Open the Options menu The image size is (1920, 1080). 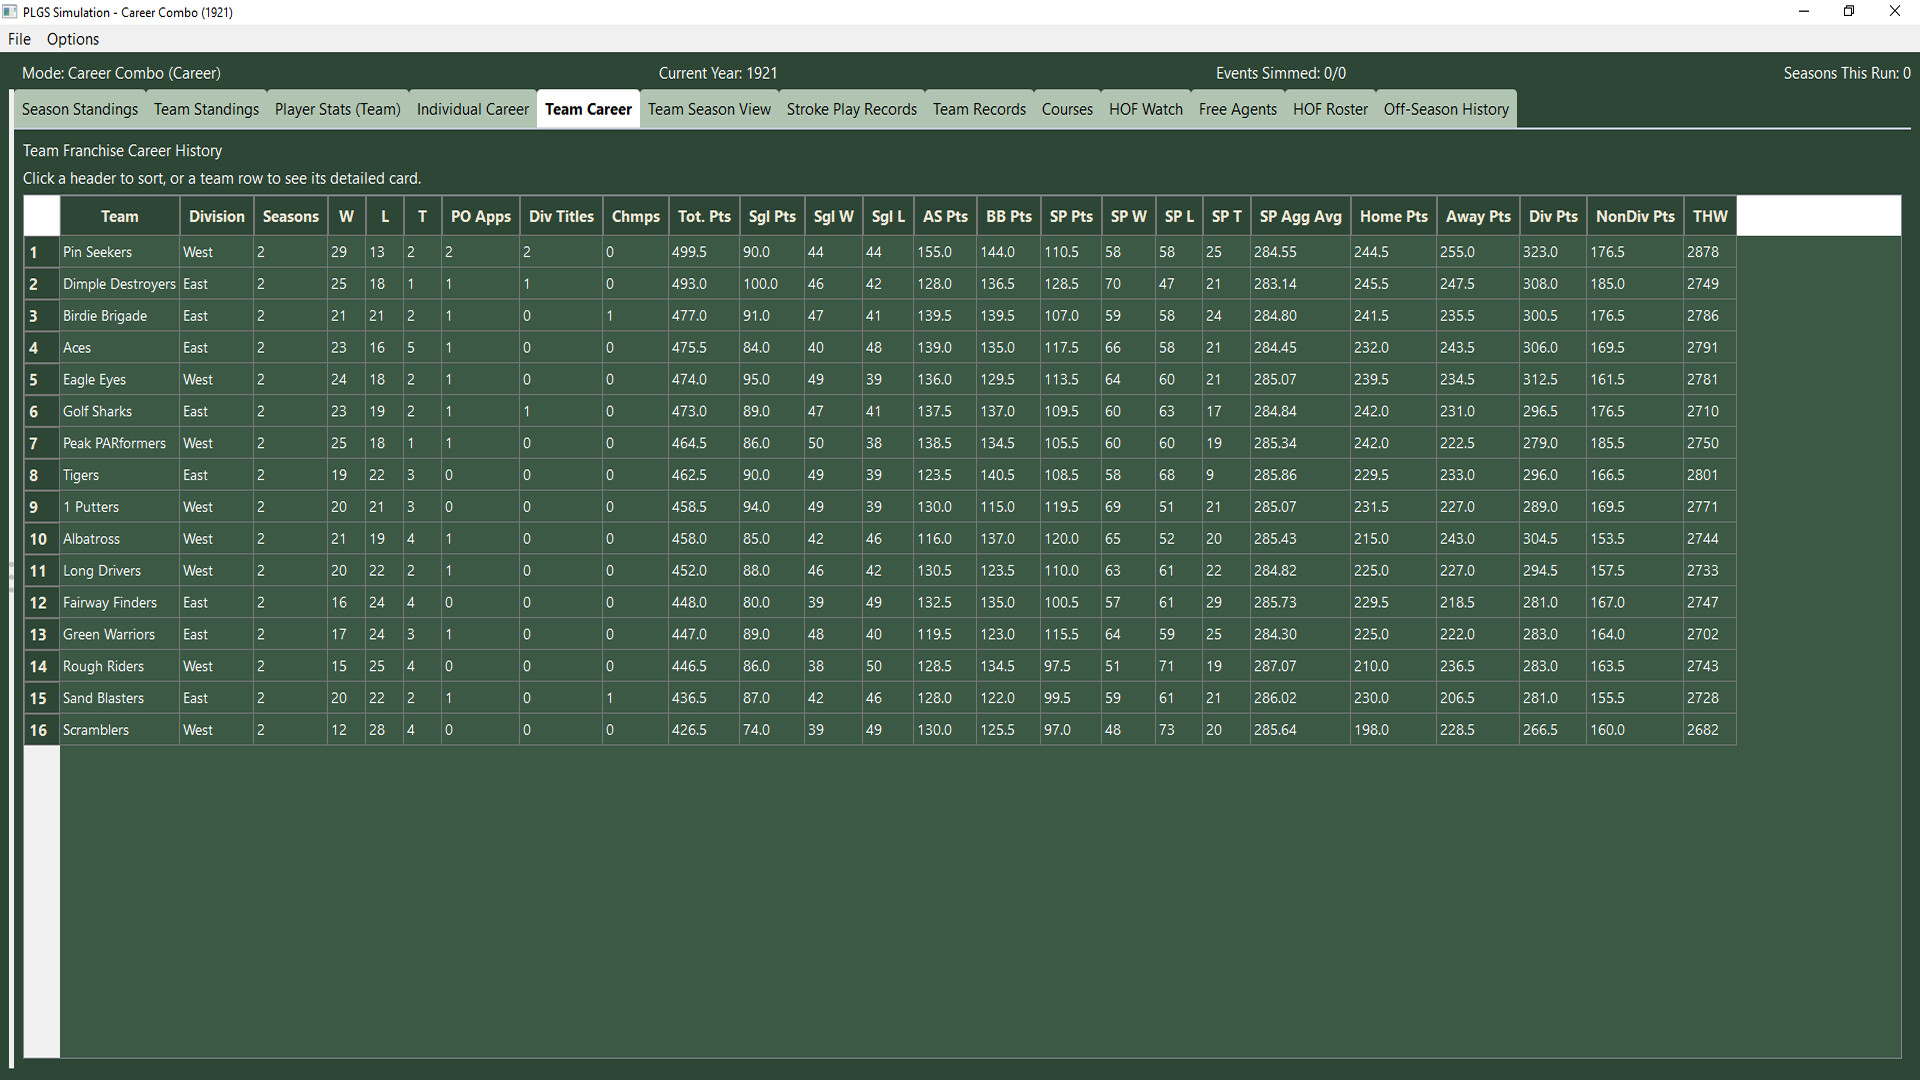coord(72,39)
